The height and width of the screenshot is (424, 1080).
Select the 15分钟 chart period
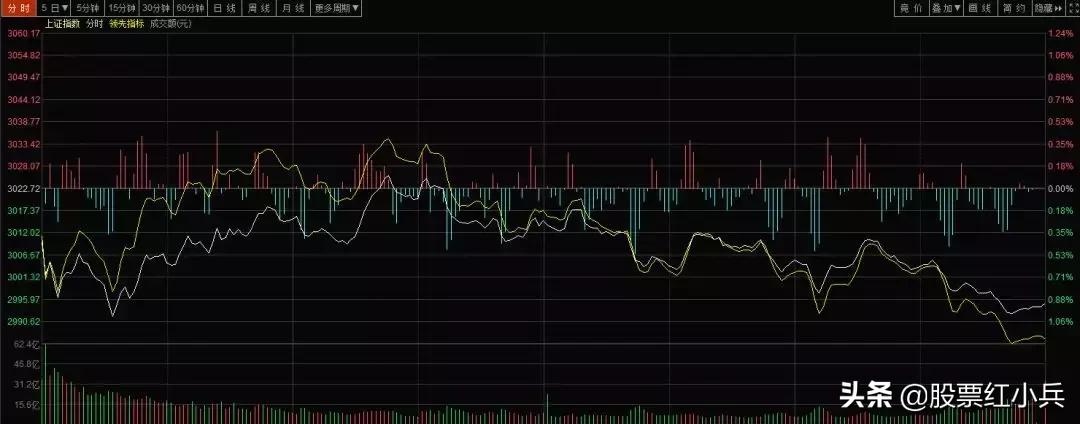point(123,8)
